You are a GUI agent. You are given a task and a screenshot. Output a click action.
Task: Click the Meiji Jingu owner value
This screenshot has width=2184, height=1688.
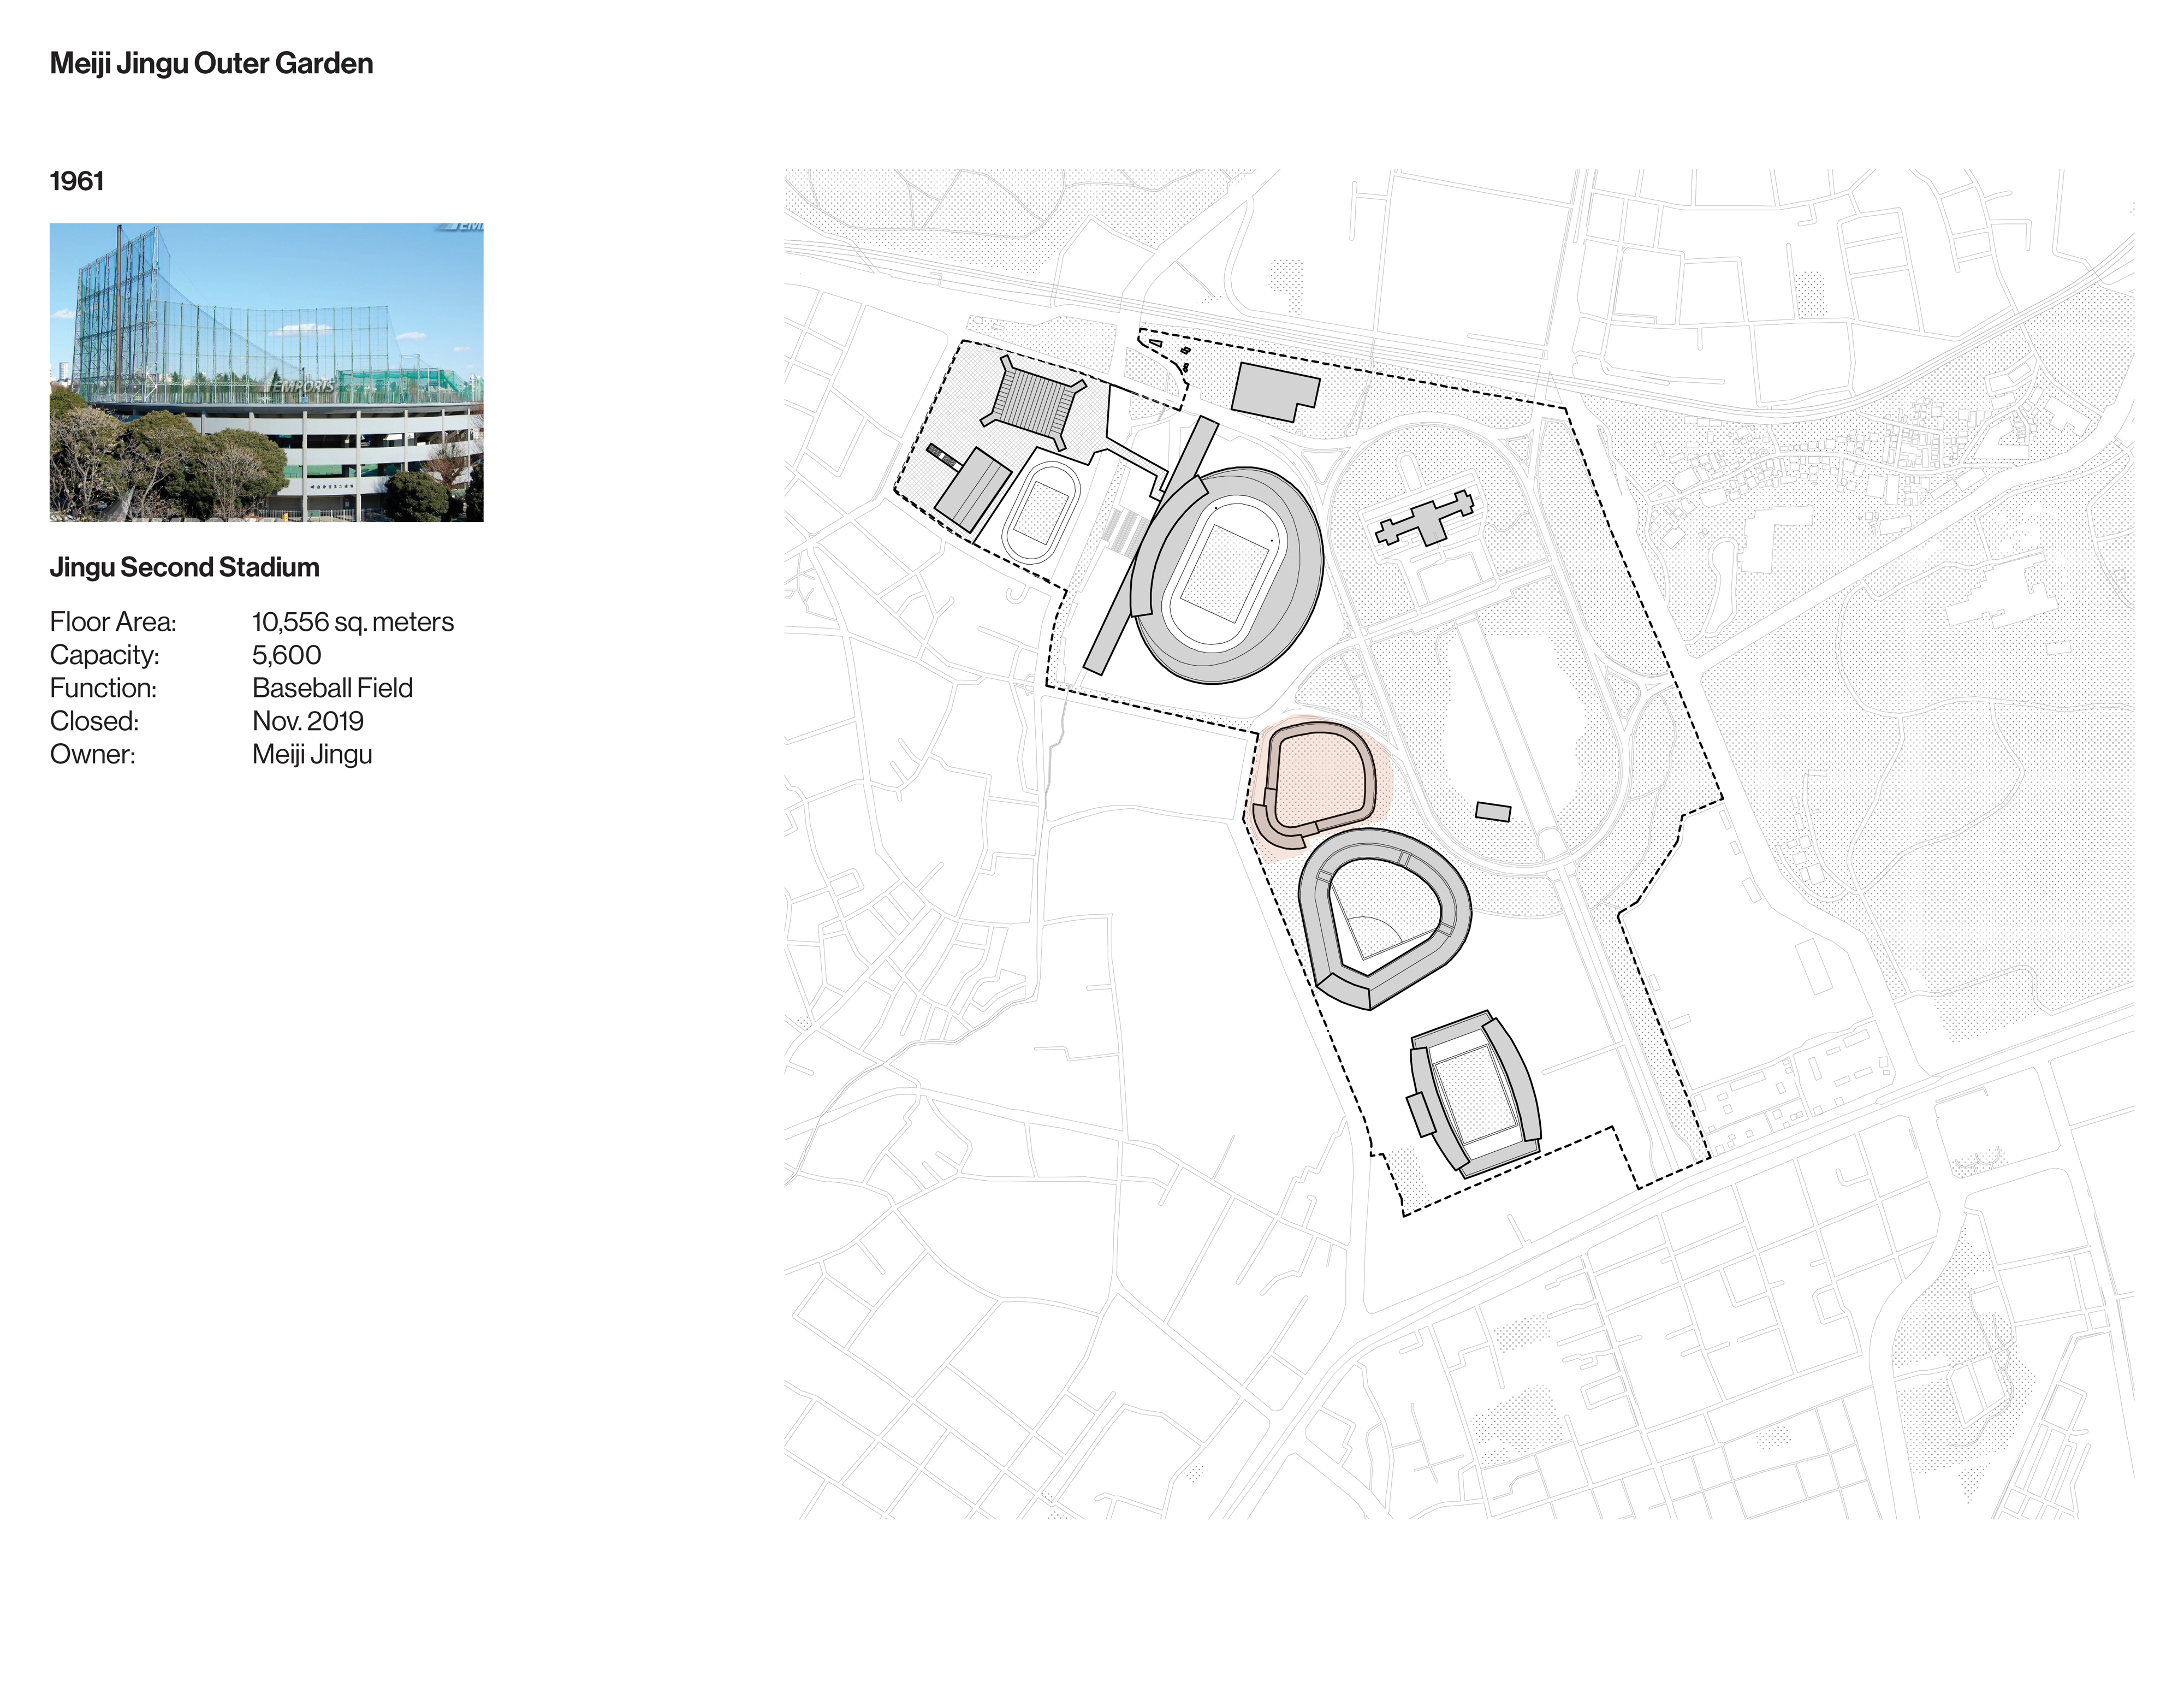tap(311, 754)
